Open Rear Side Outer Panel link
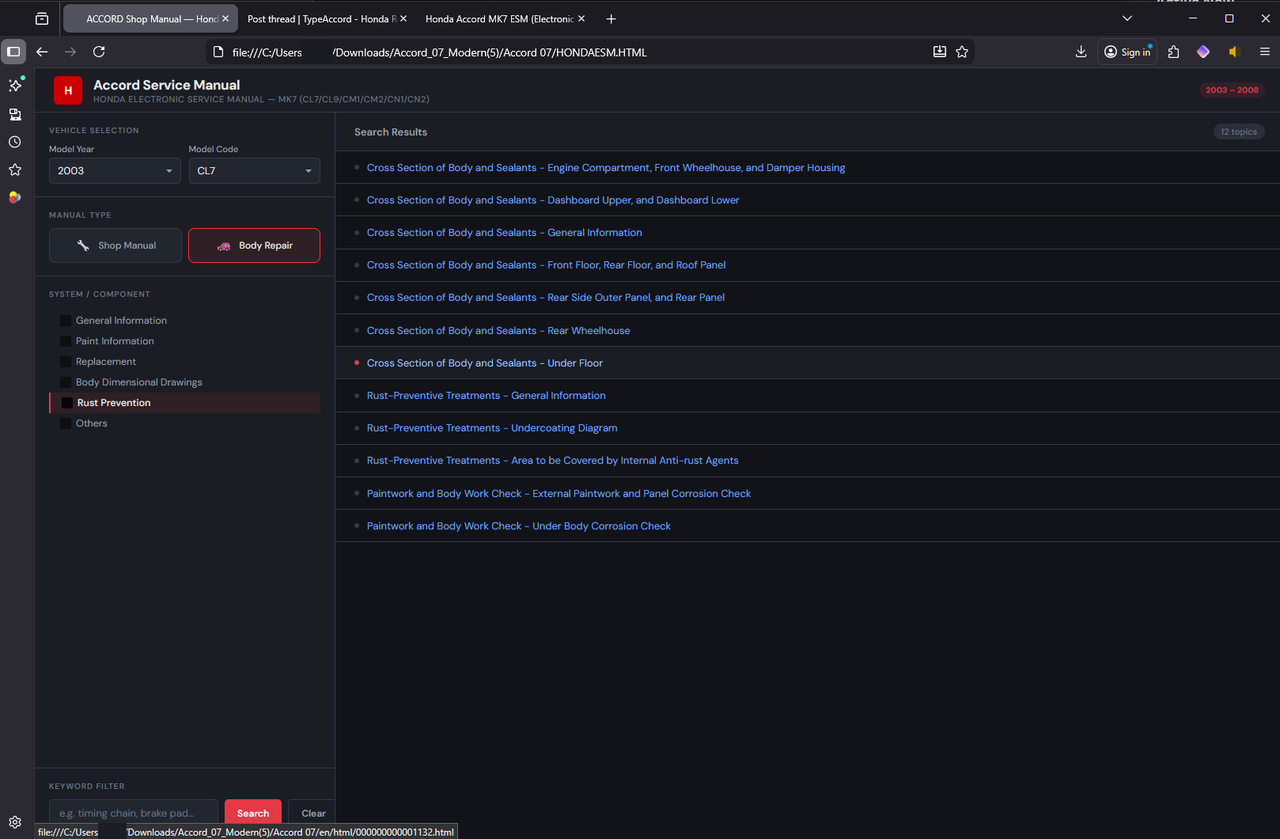The height and width of the screenshot is (839, 1280). tap(546, 298)
